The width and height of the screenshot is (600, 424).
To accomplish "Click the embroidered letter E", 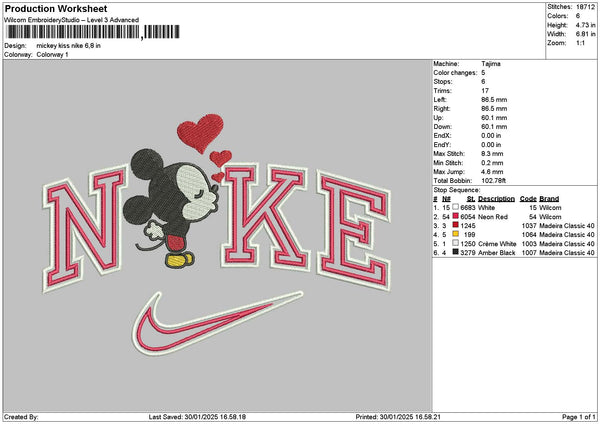I will pyautogui.click(x=354, y=231).
